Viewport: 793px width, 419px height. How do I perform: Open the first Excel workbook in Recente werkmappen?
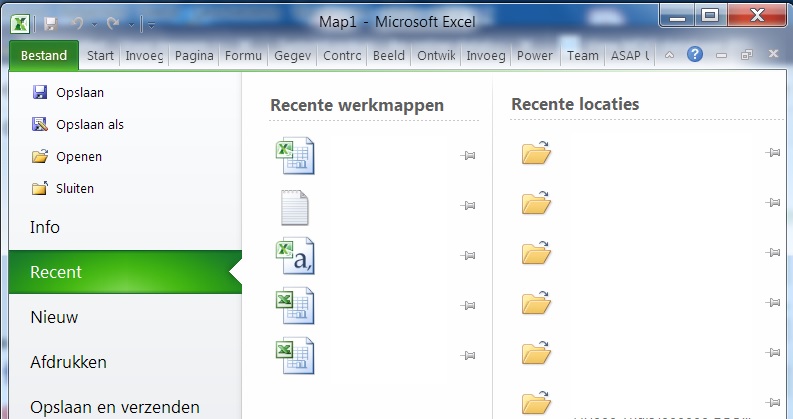(x=294, y=157)
